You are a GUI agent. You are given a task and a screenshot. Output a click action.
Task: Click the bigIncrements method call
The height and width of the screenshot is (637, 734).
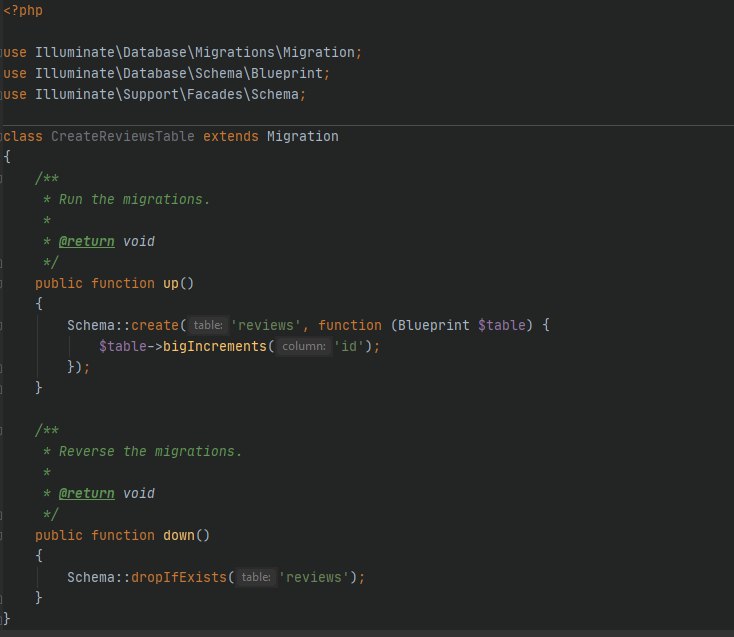[x=215, y=346]
